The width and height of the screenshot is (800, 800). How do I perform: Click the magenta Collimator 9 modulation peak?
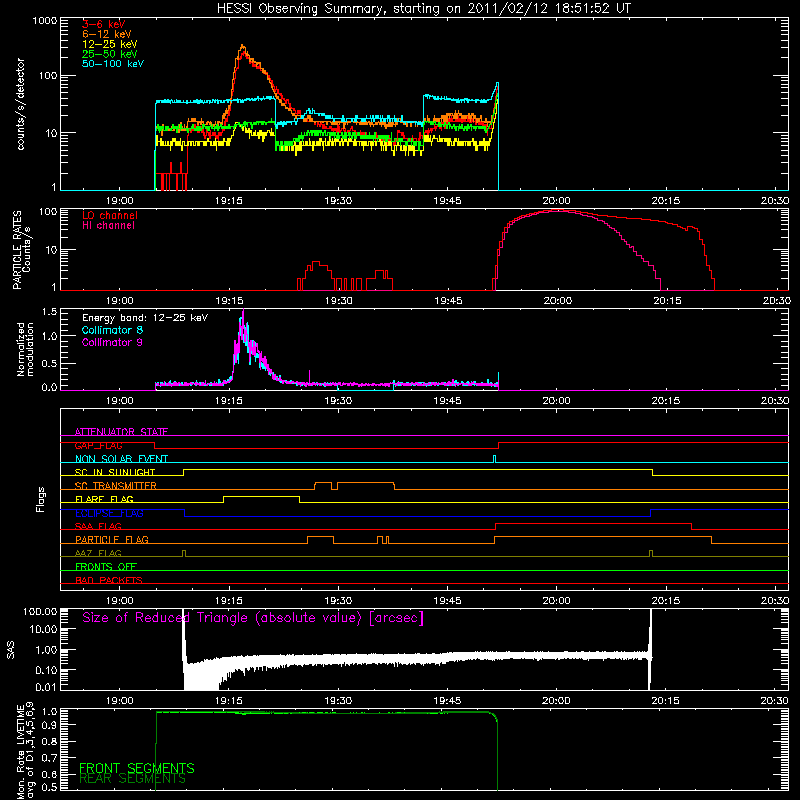click(x=243, y=312)
